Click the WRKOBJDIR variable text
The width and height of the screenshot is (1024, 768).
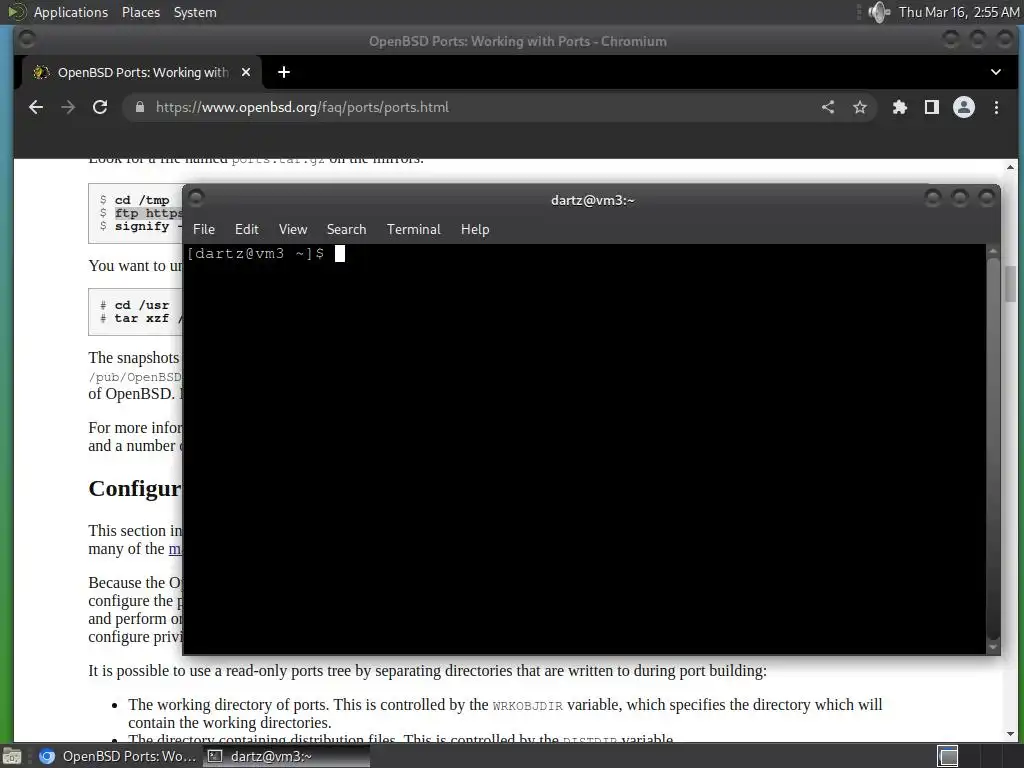[528, 706]
